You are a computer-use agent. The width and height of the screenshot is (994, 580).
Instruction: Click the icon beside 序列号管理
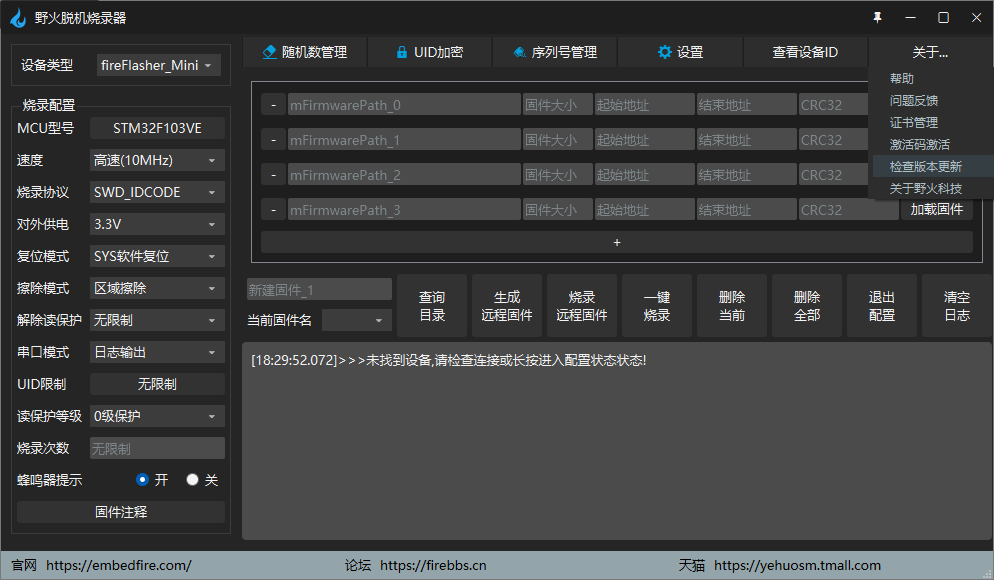click(x=520, y=52)
